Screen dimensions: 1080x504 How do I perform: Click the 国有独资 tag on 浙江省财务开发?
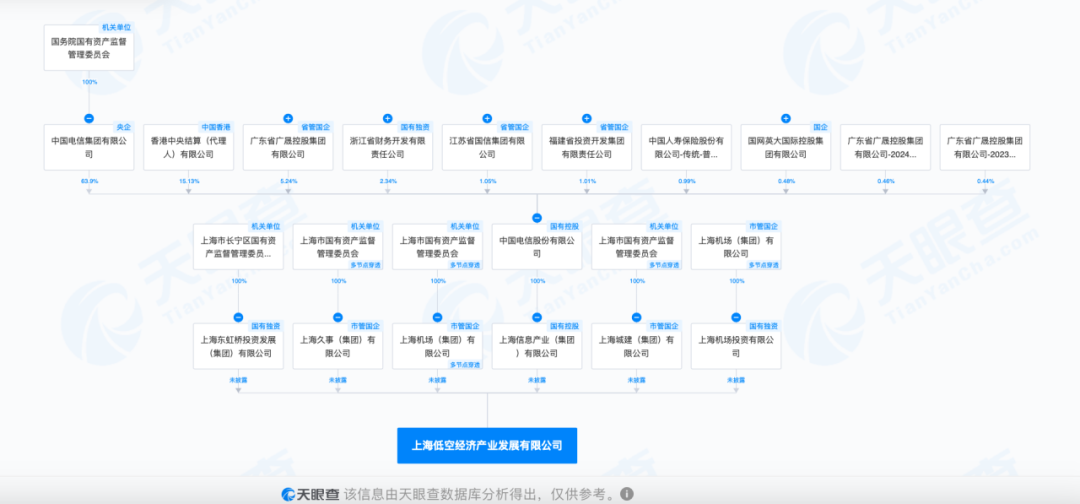point(416,127)
